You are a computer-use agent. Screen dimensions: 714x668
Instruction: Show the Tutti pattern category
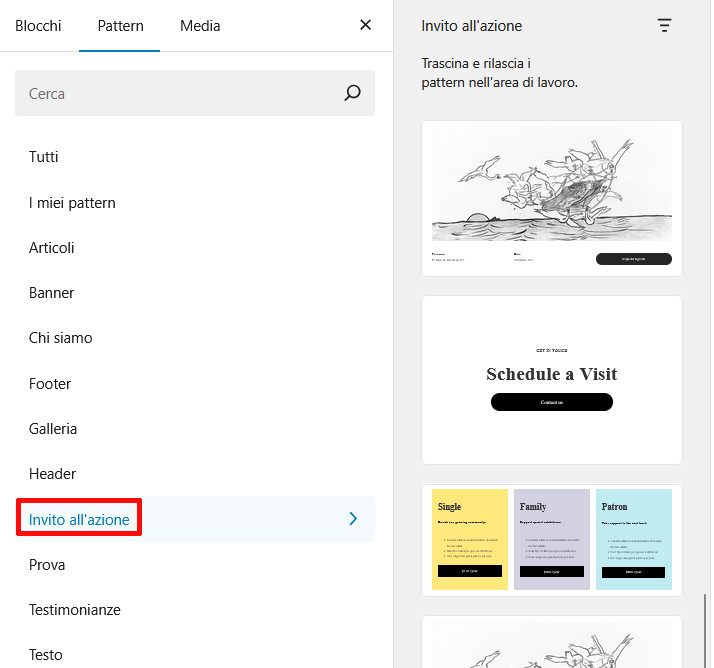pos(44,157)
